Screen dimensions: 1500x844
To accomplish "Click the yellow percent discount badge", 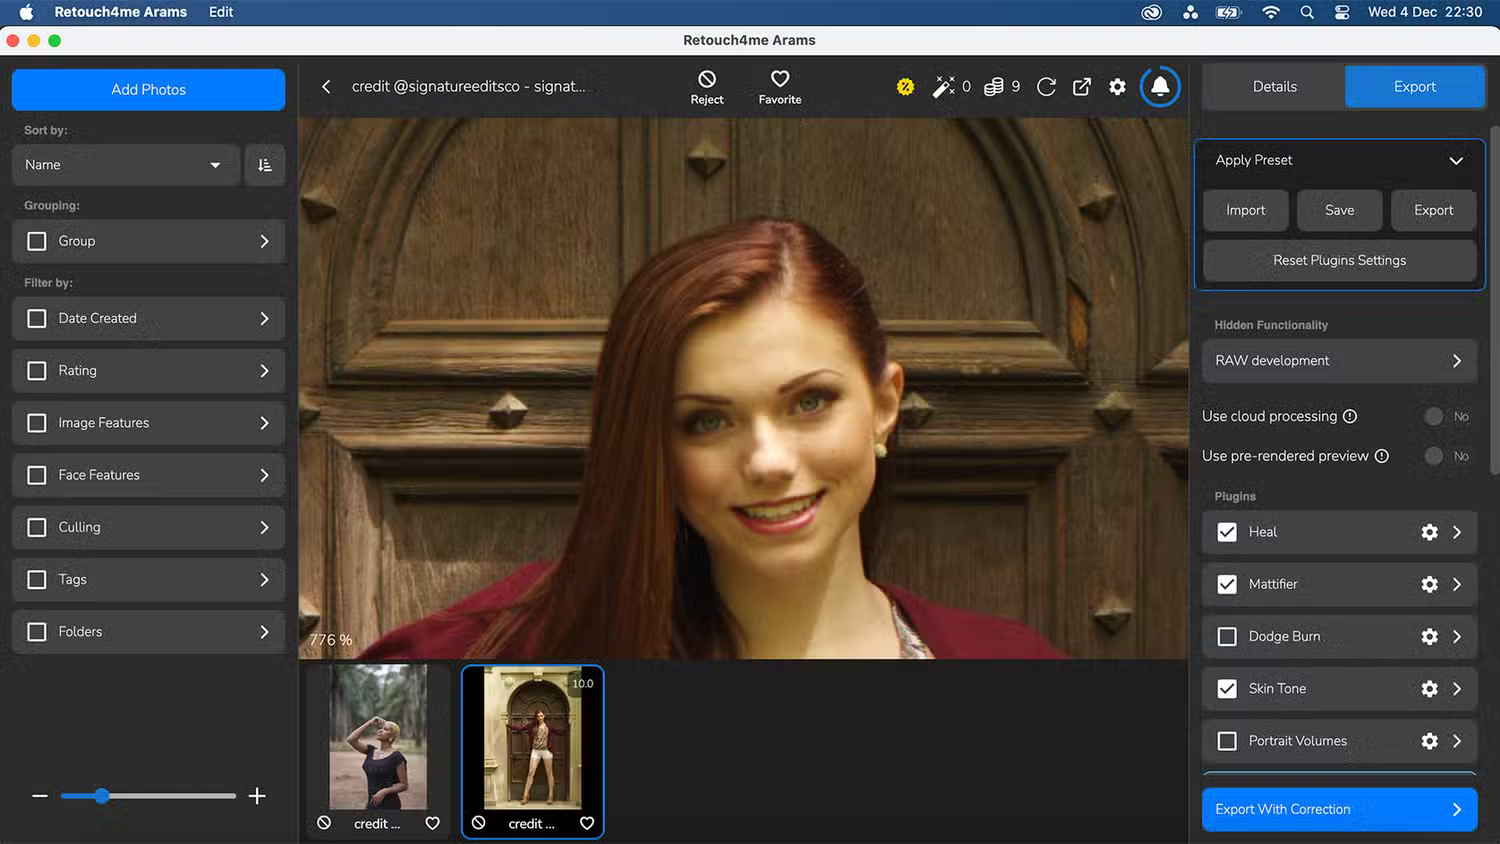I will 905,86.
